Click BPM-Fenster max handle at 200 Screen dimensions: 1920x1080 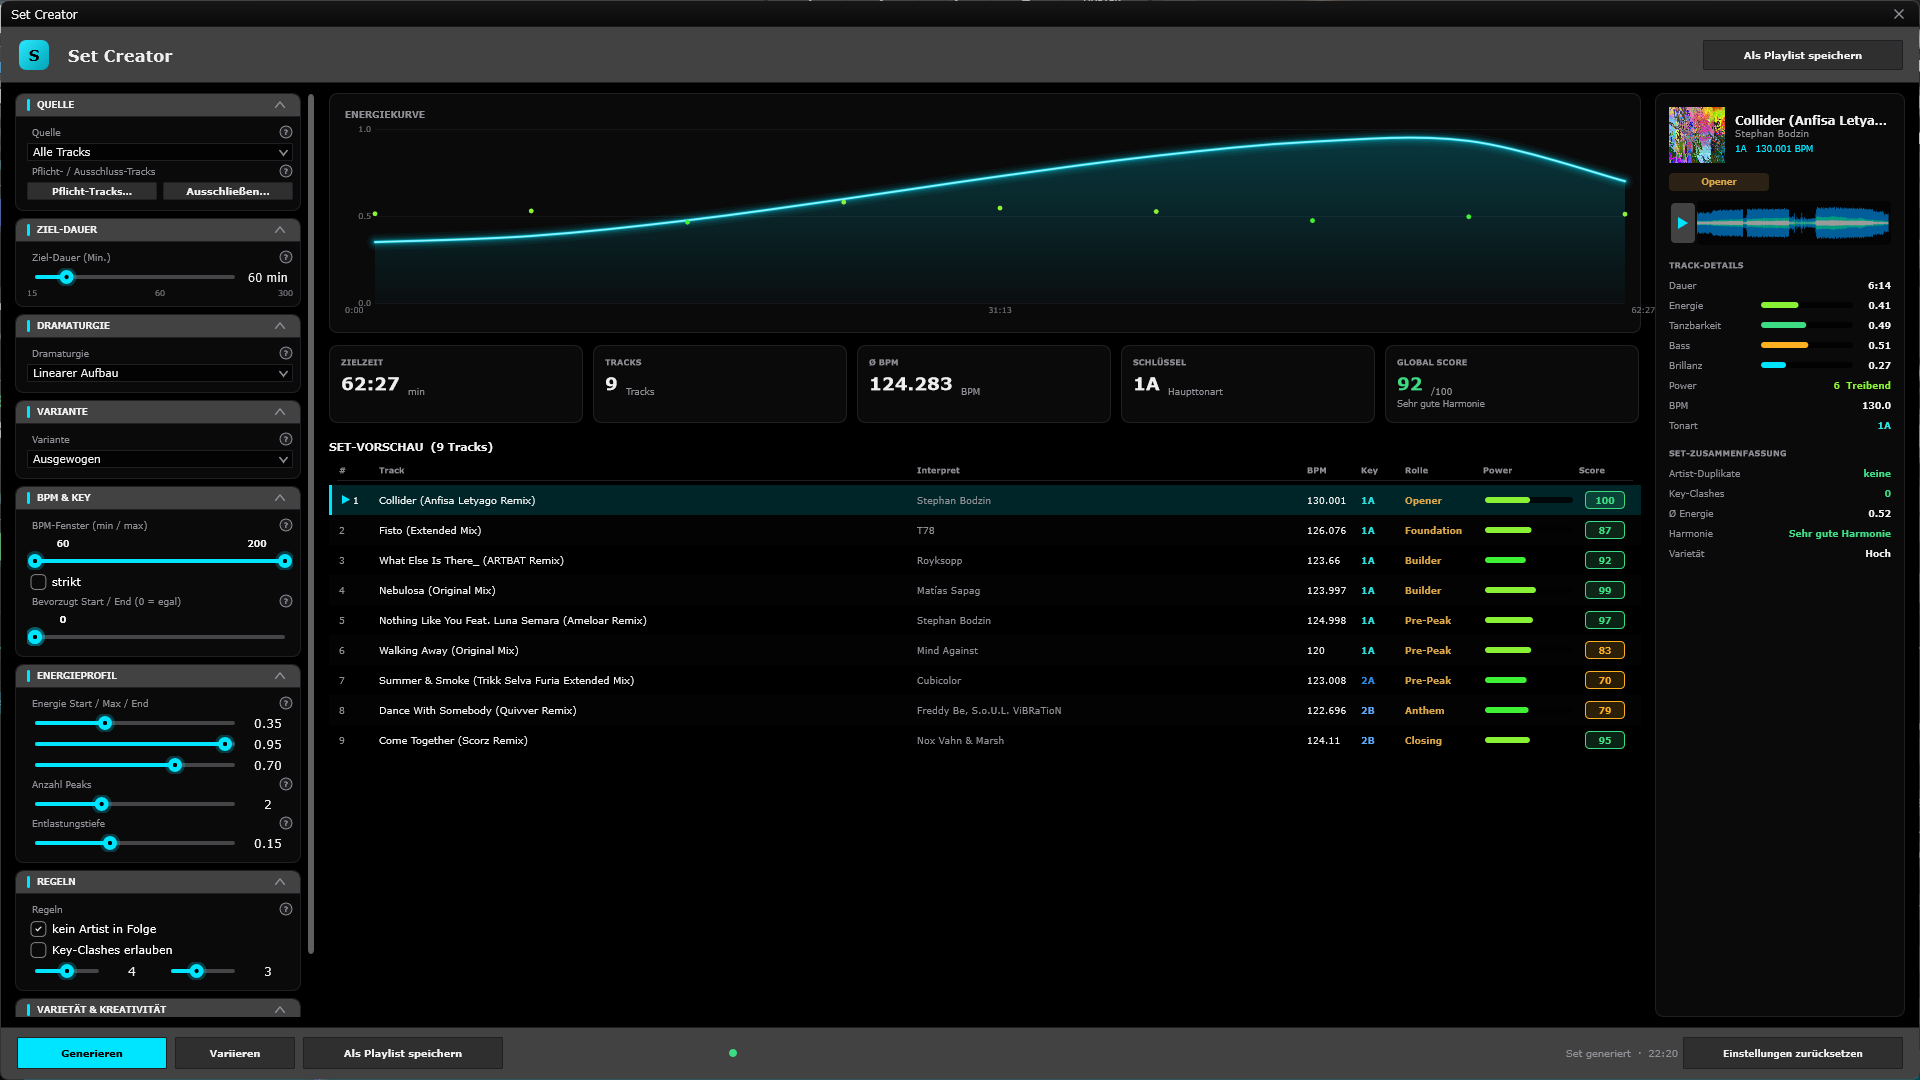[x=285, y=561]
